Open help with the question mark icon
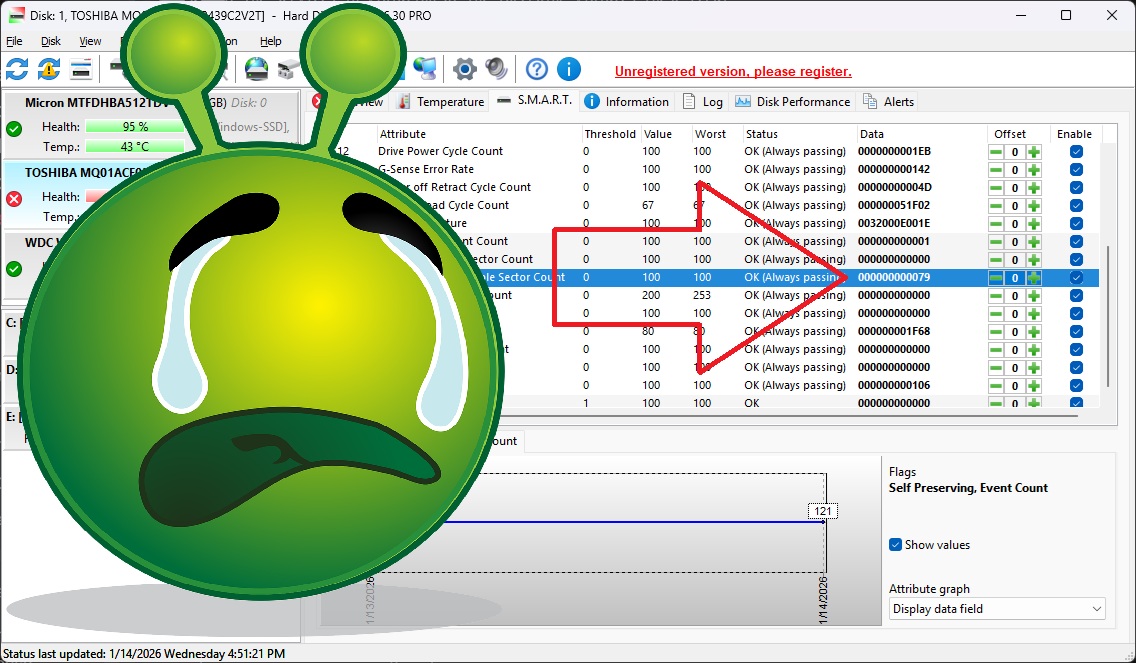Screen dimensions: 1136x665 537,69
